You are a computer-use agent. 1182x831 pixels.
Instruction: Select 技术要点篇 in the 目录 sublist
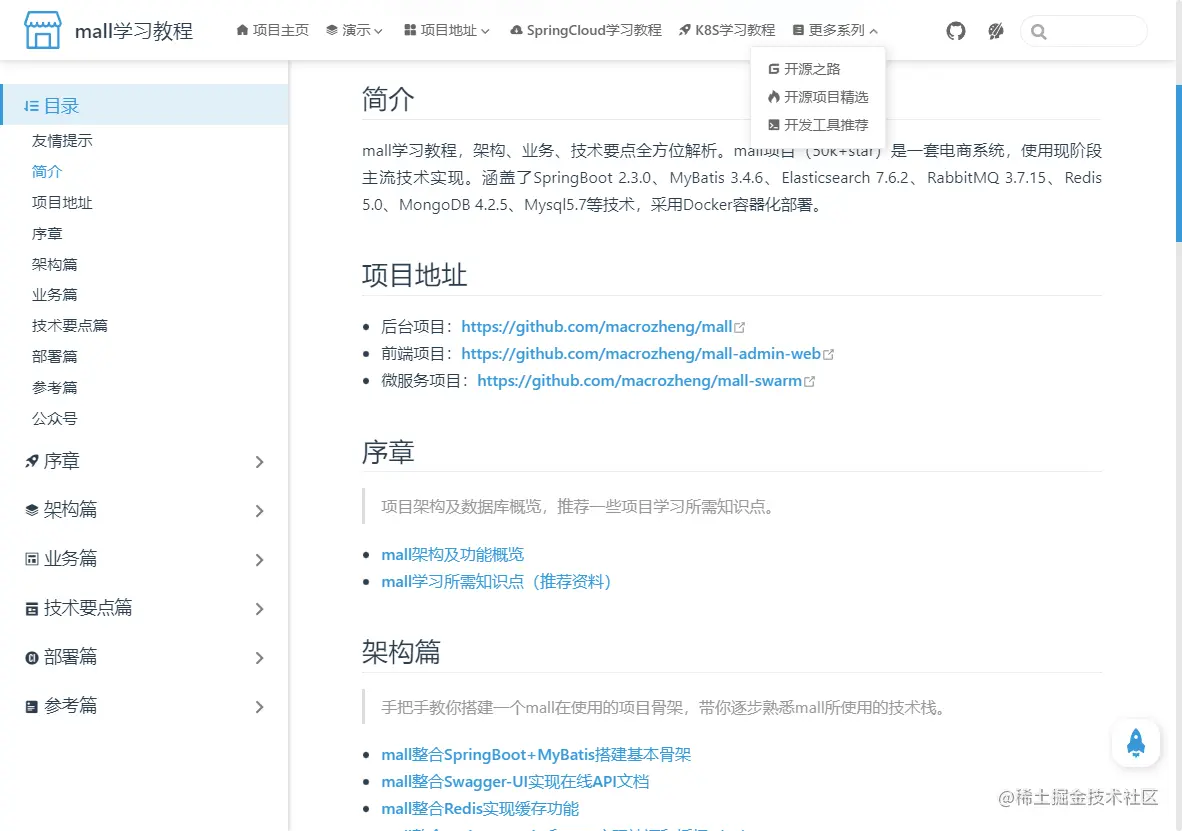[69, 325]
